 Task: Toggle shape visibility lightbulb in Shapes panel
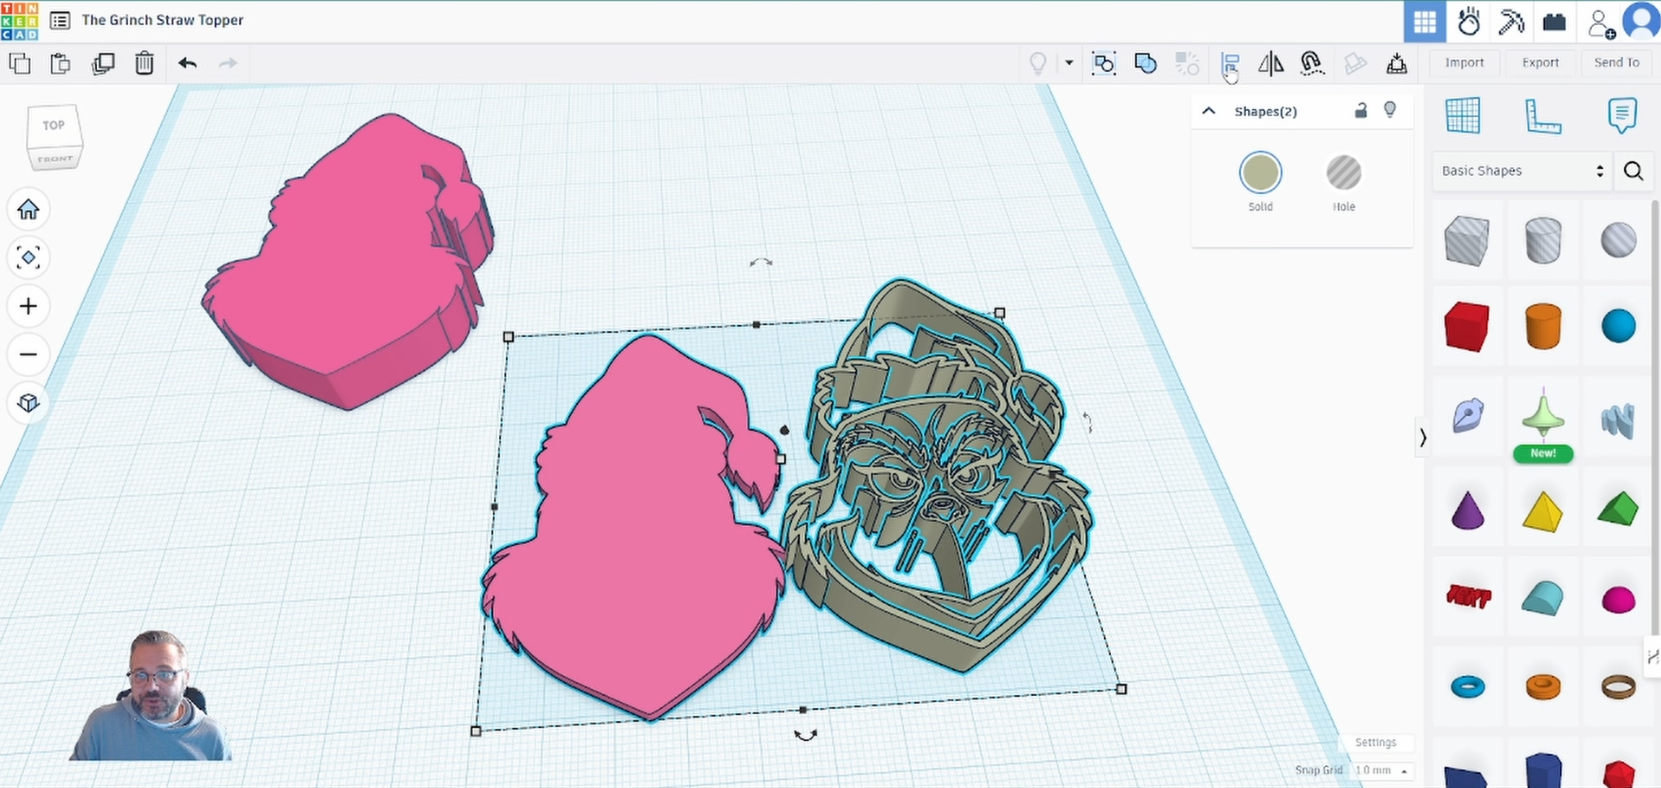(1390, 110)
